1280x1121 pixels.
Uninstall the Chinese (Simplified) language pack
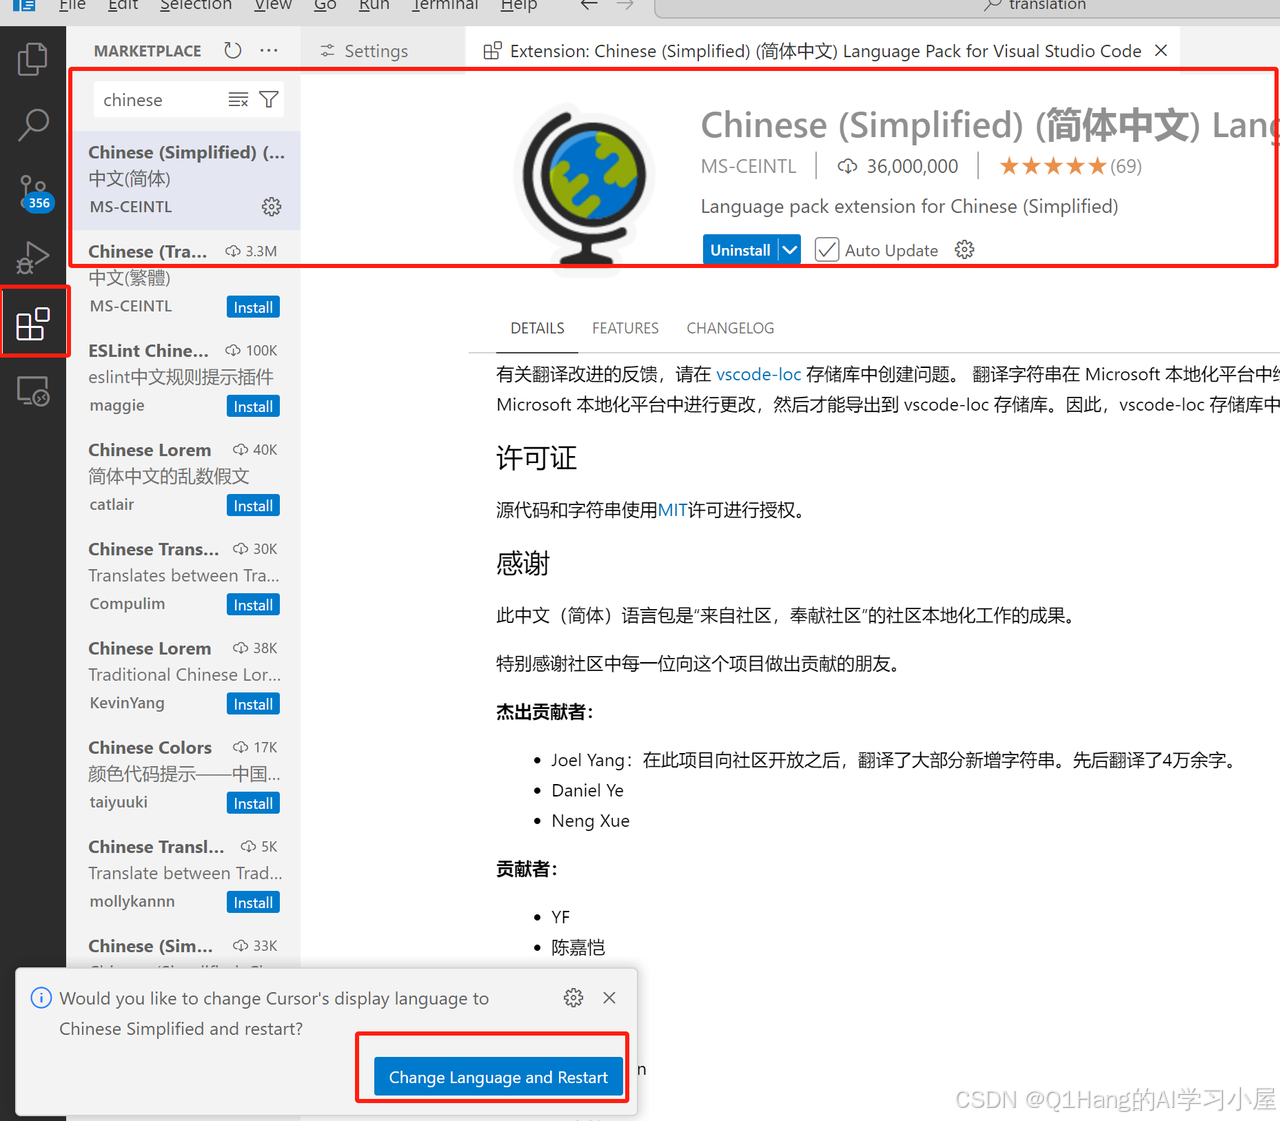740,250
